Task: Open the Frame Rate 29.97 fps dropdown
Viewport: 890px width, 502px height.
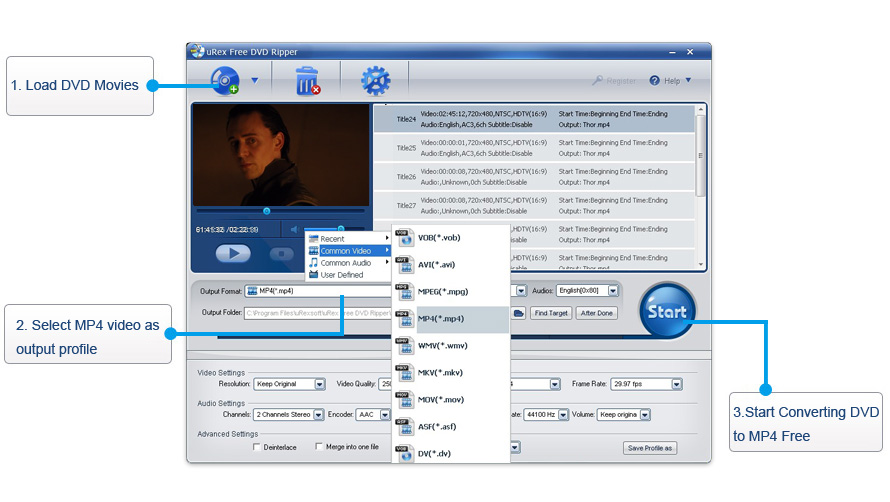Action: point(678,384)
